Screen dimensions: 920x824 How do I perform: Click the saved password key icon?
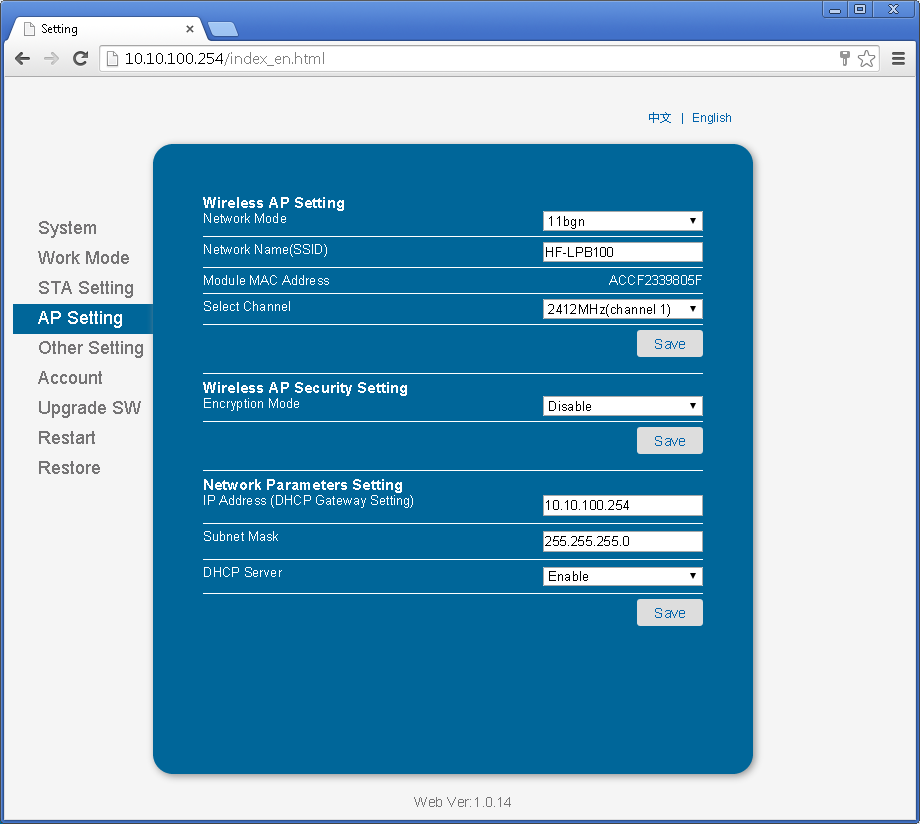tap(845, 59)
